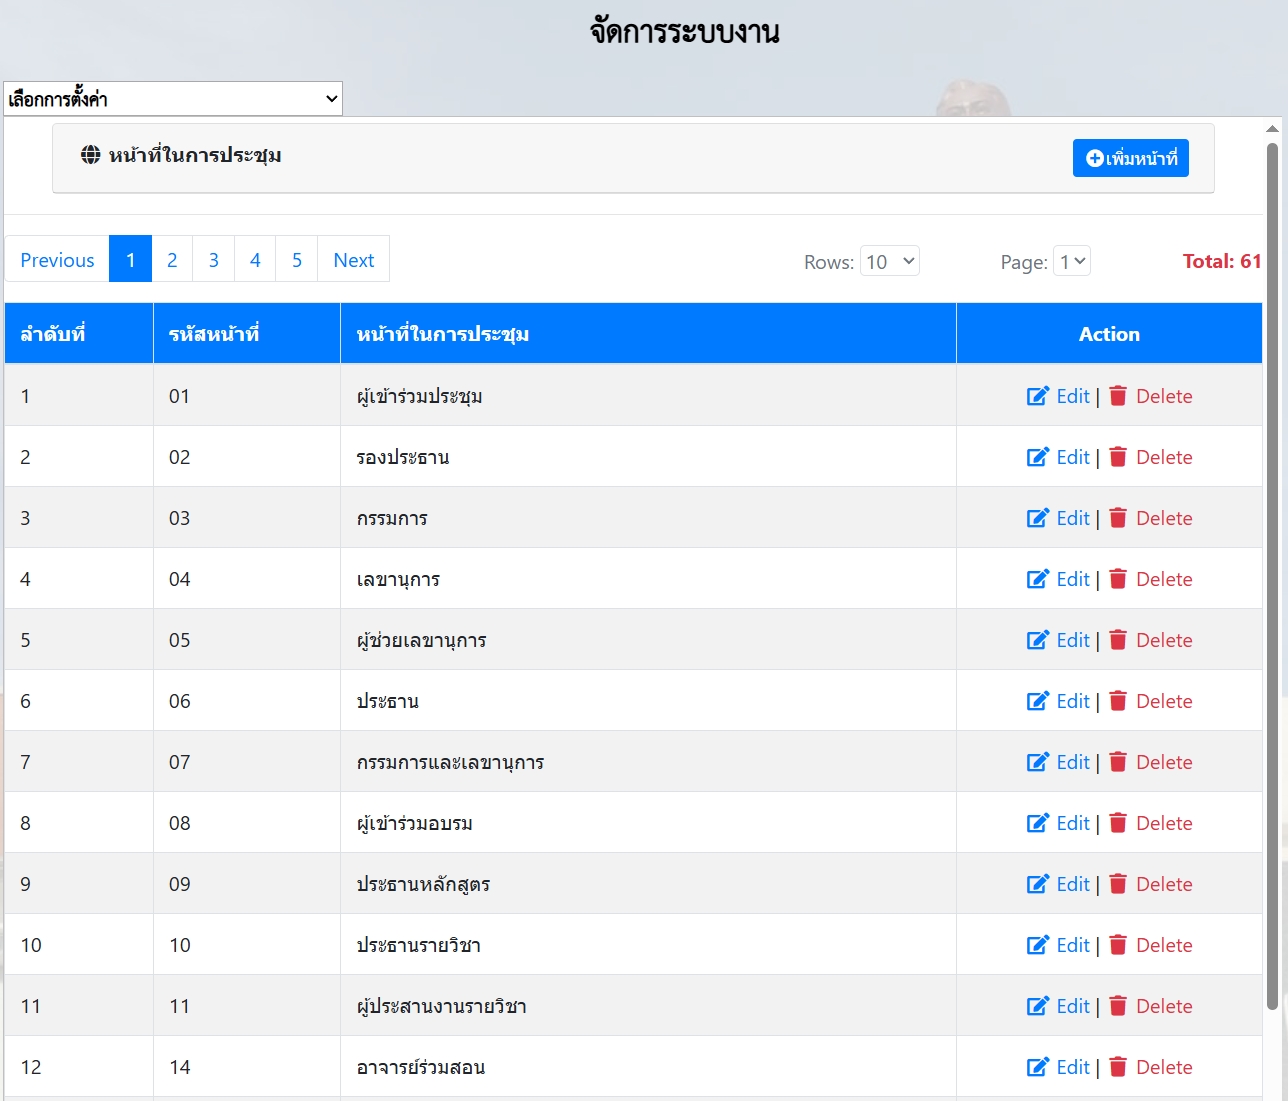Open the เลือกการตั้งค่า settings dropdown
The width and height of the screenshot is (1288, 1101).
click(x=173, y=99)
